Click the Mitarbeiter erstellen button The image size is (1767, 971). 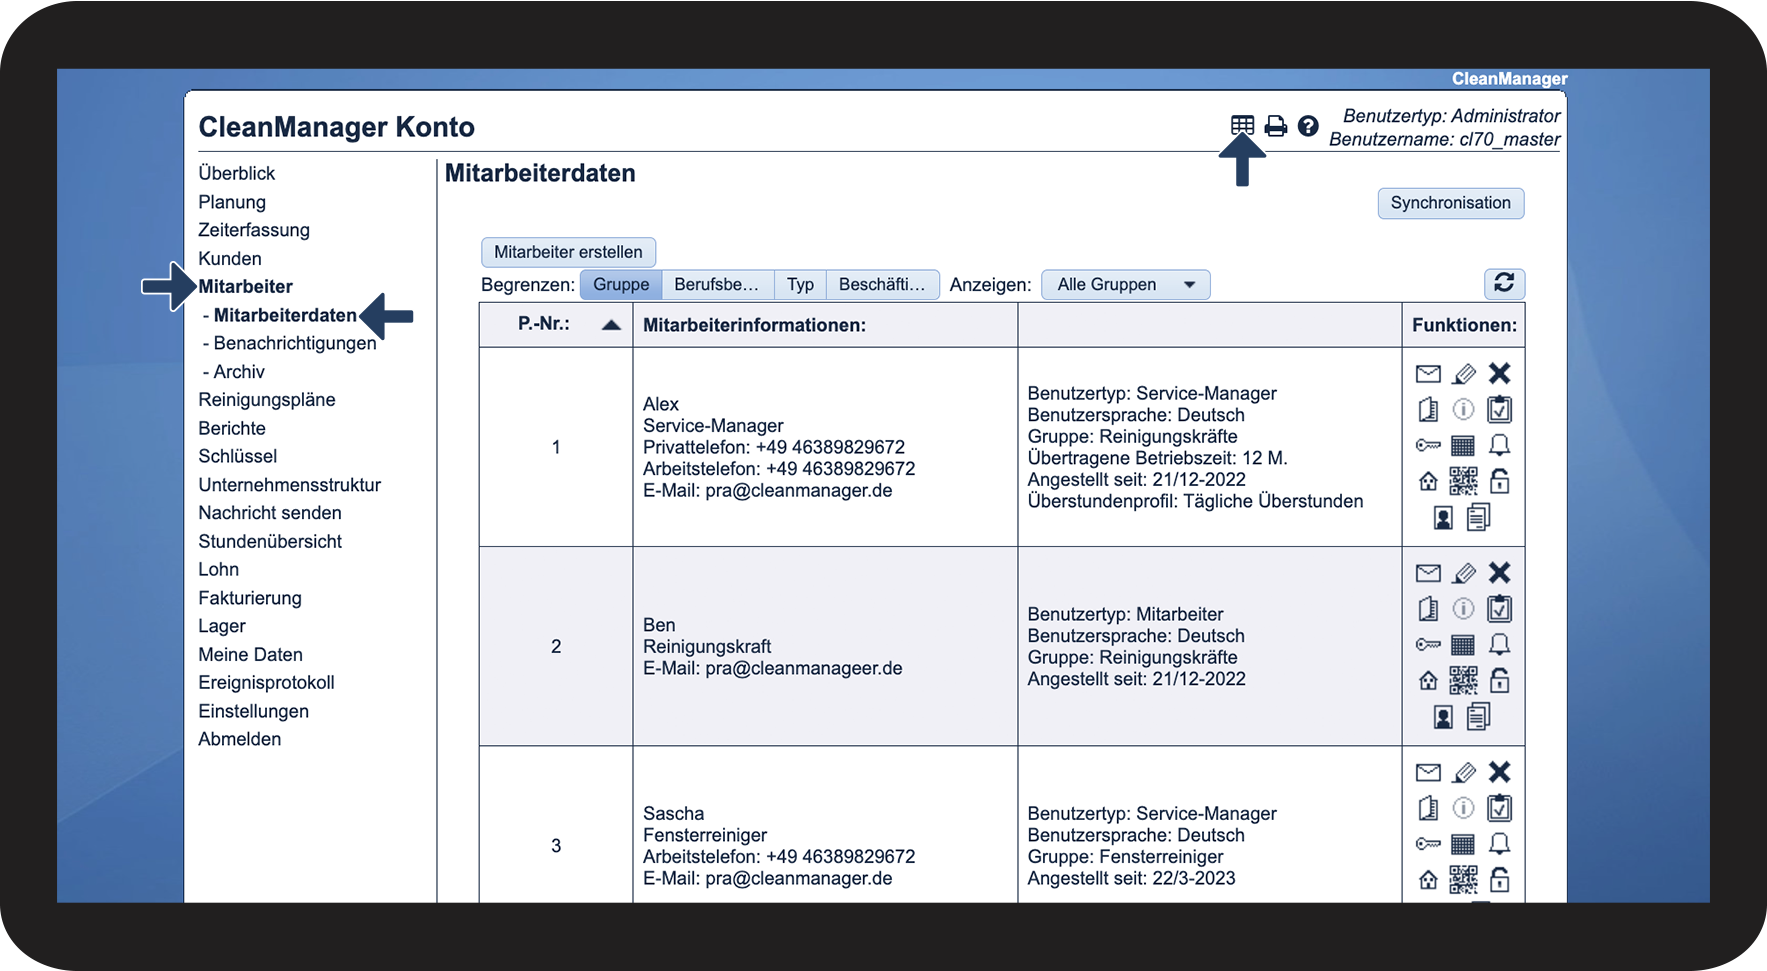(x=568, y=252)
